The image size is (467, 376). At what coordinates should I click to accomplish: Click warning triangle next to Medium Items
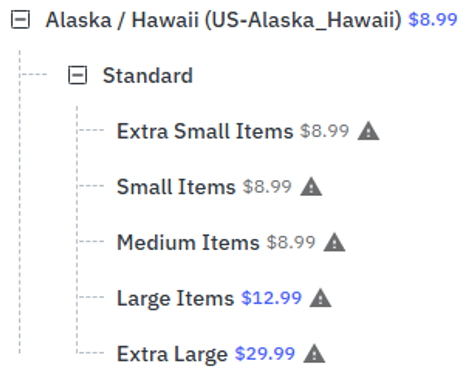334,242
